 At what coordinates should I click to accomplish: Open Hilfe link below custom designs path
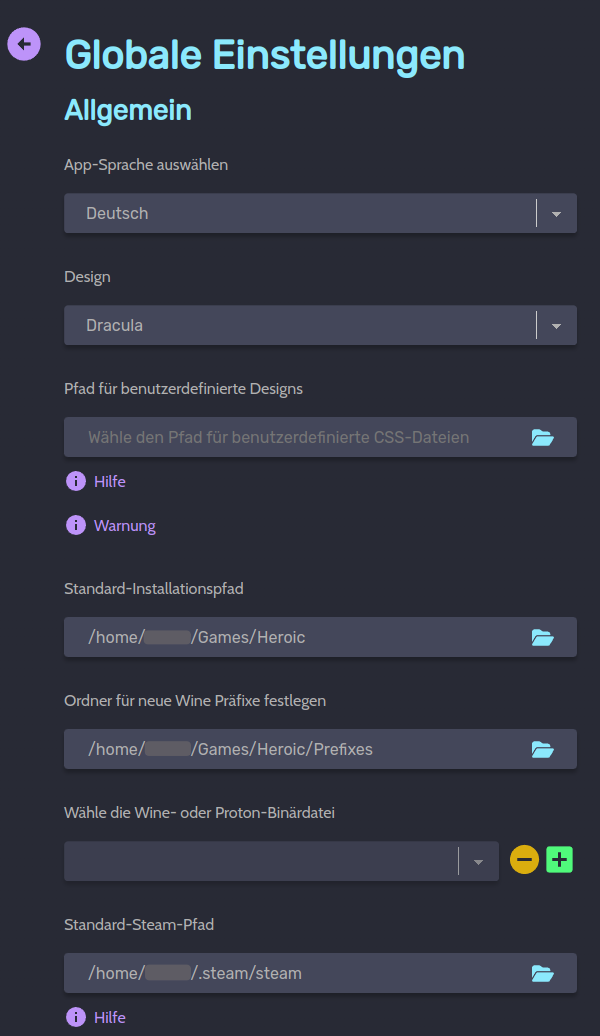(x=110, y=481)
